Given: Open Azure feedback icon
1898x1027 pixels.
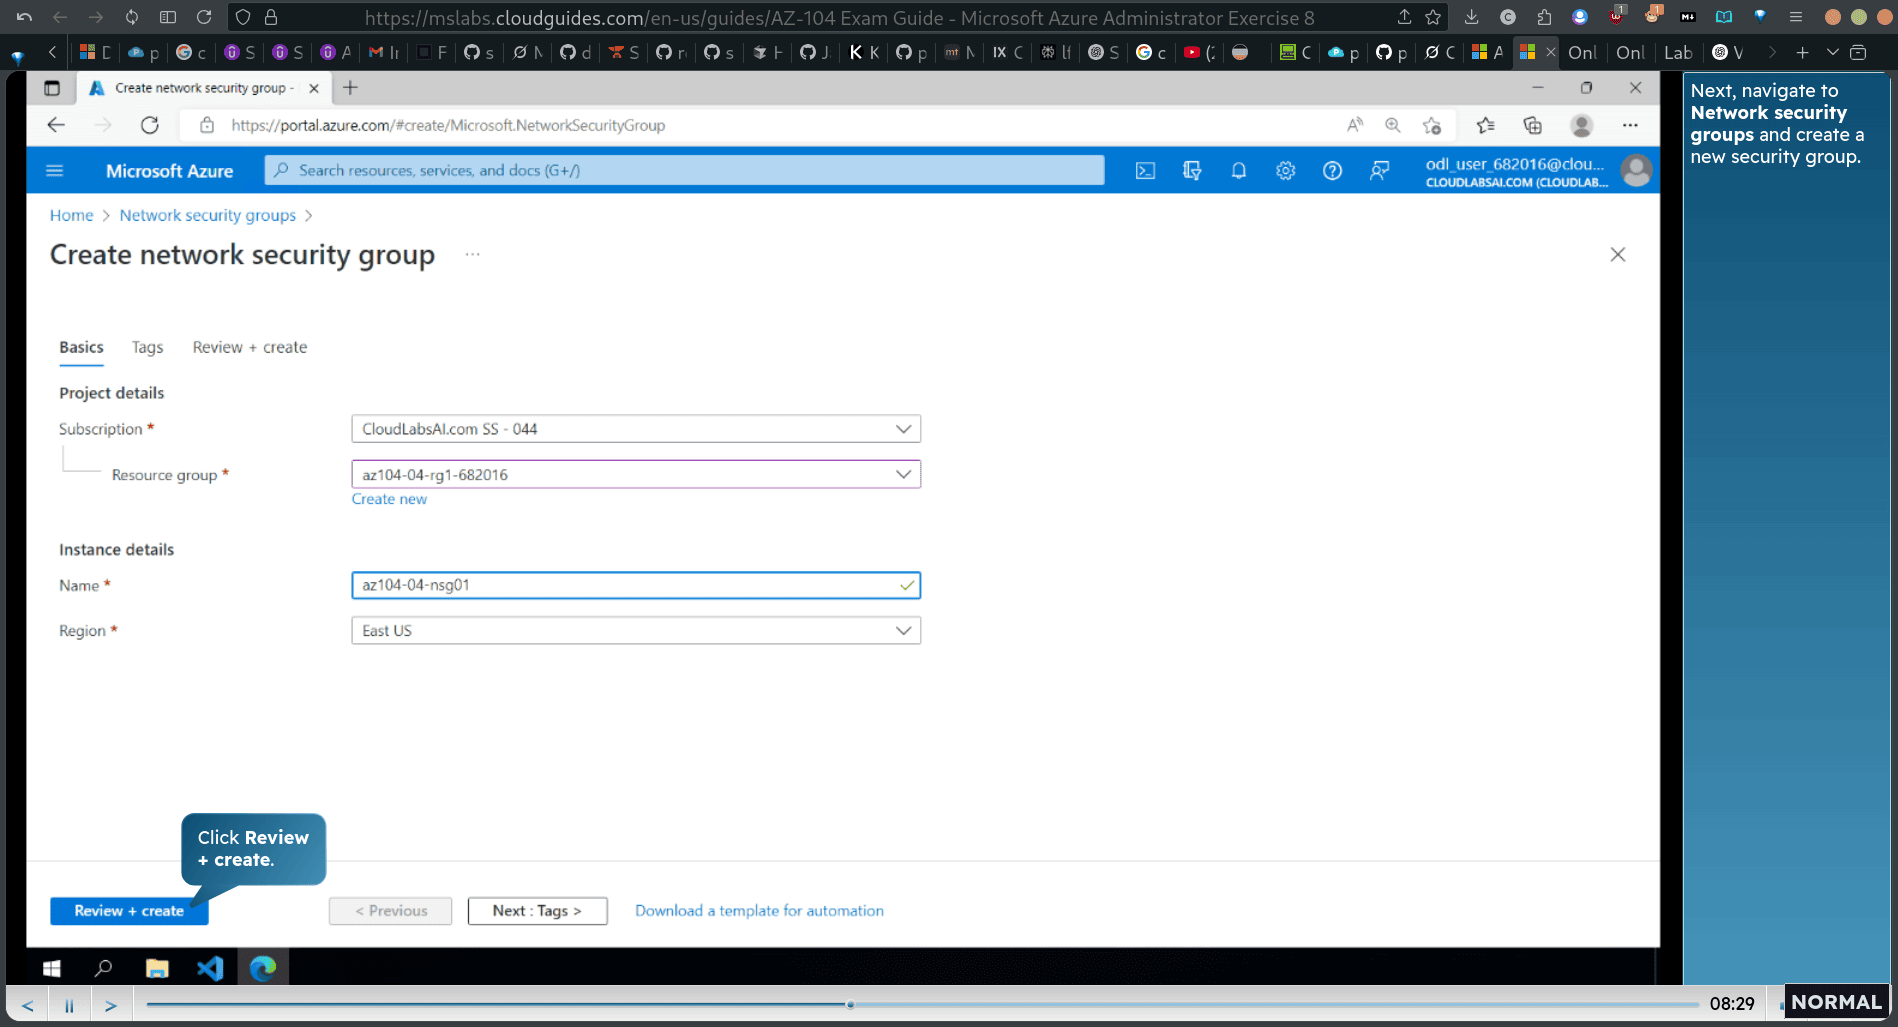Looking at the screenshot, I should pyautogui.click(x=1379, y=171).
